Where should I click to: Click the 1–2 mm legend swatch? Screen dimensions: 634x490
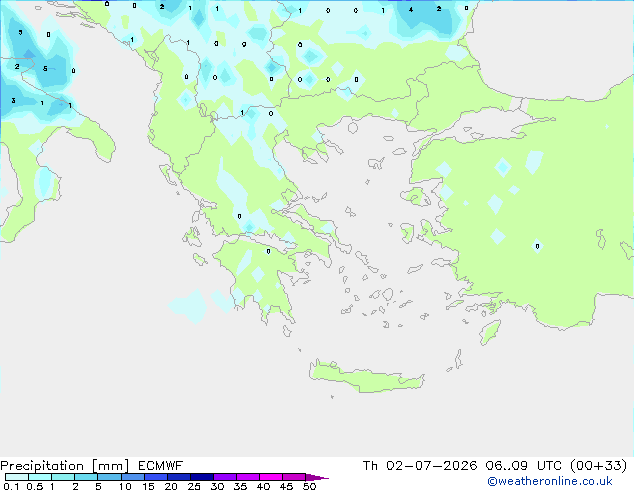coord(63,477)
